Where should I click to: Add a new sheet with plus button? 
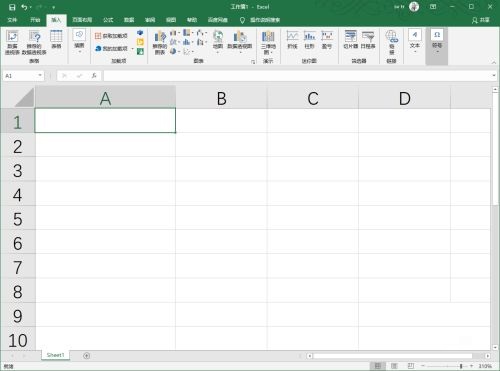pos(87,356)
